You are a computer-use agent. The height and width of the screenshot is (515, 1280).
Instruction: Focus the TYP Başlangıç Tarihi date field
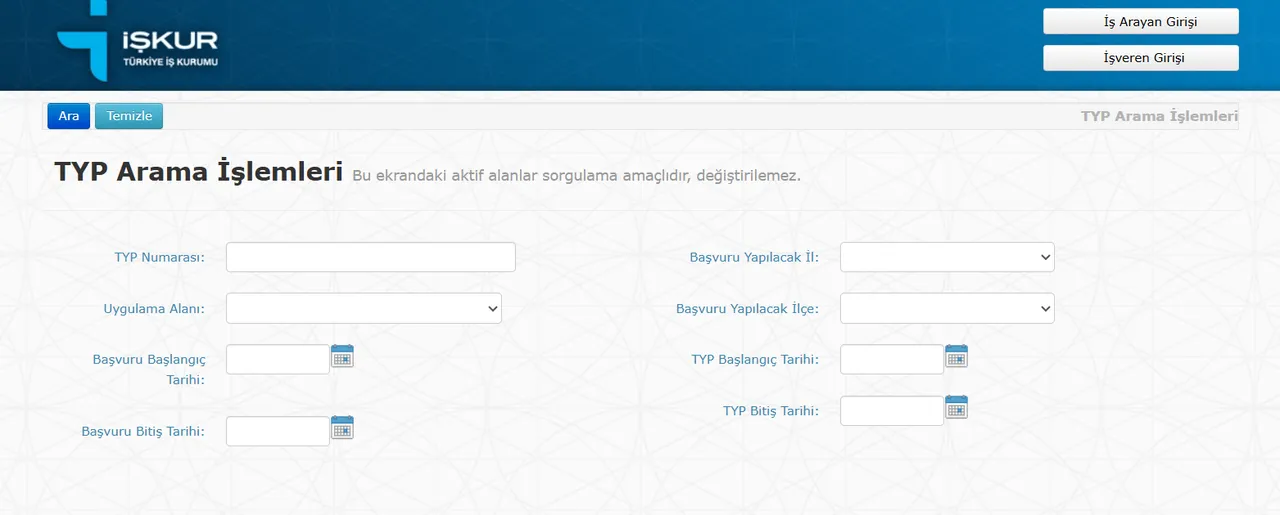[892, 359]
